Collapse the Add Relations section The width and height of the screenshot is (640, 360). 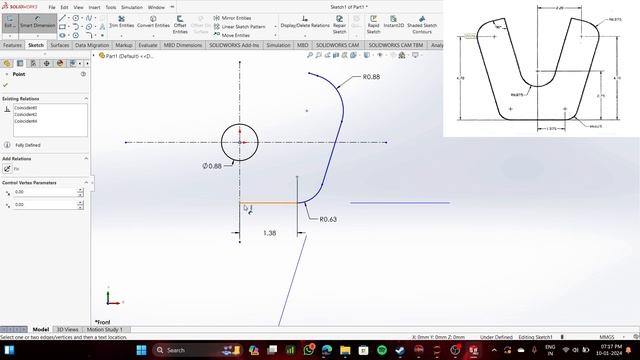point(86,158)
